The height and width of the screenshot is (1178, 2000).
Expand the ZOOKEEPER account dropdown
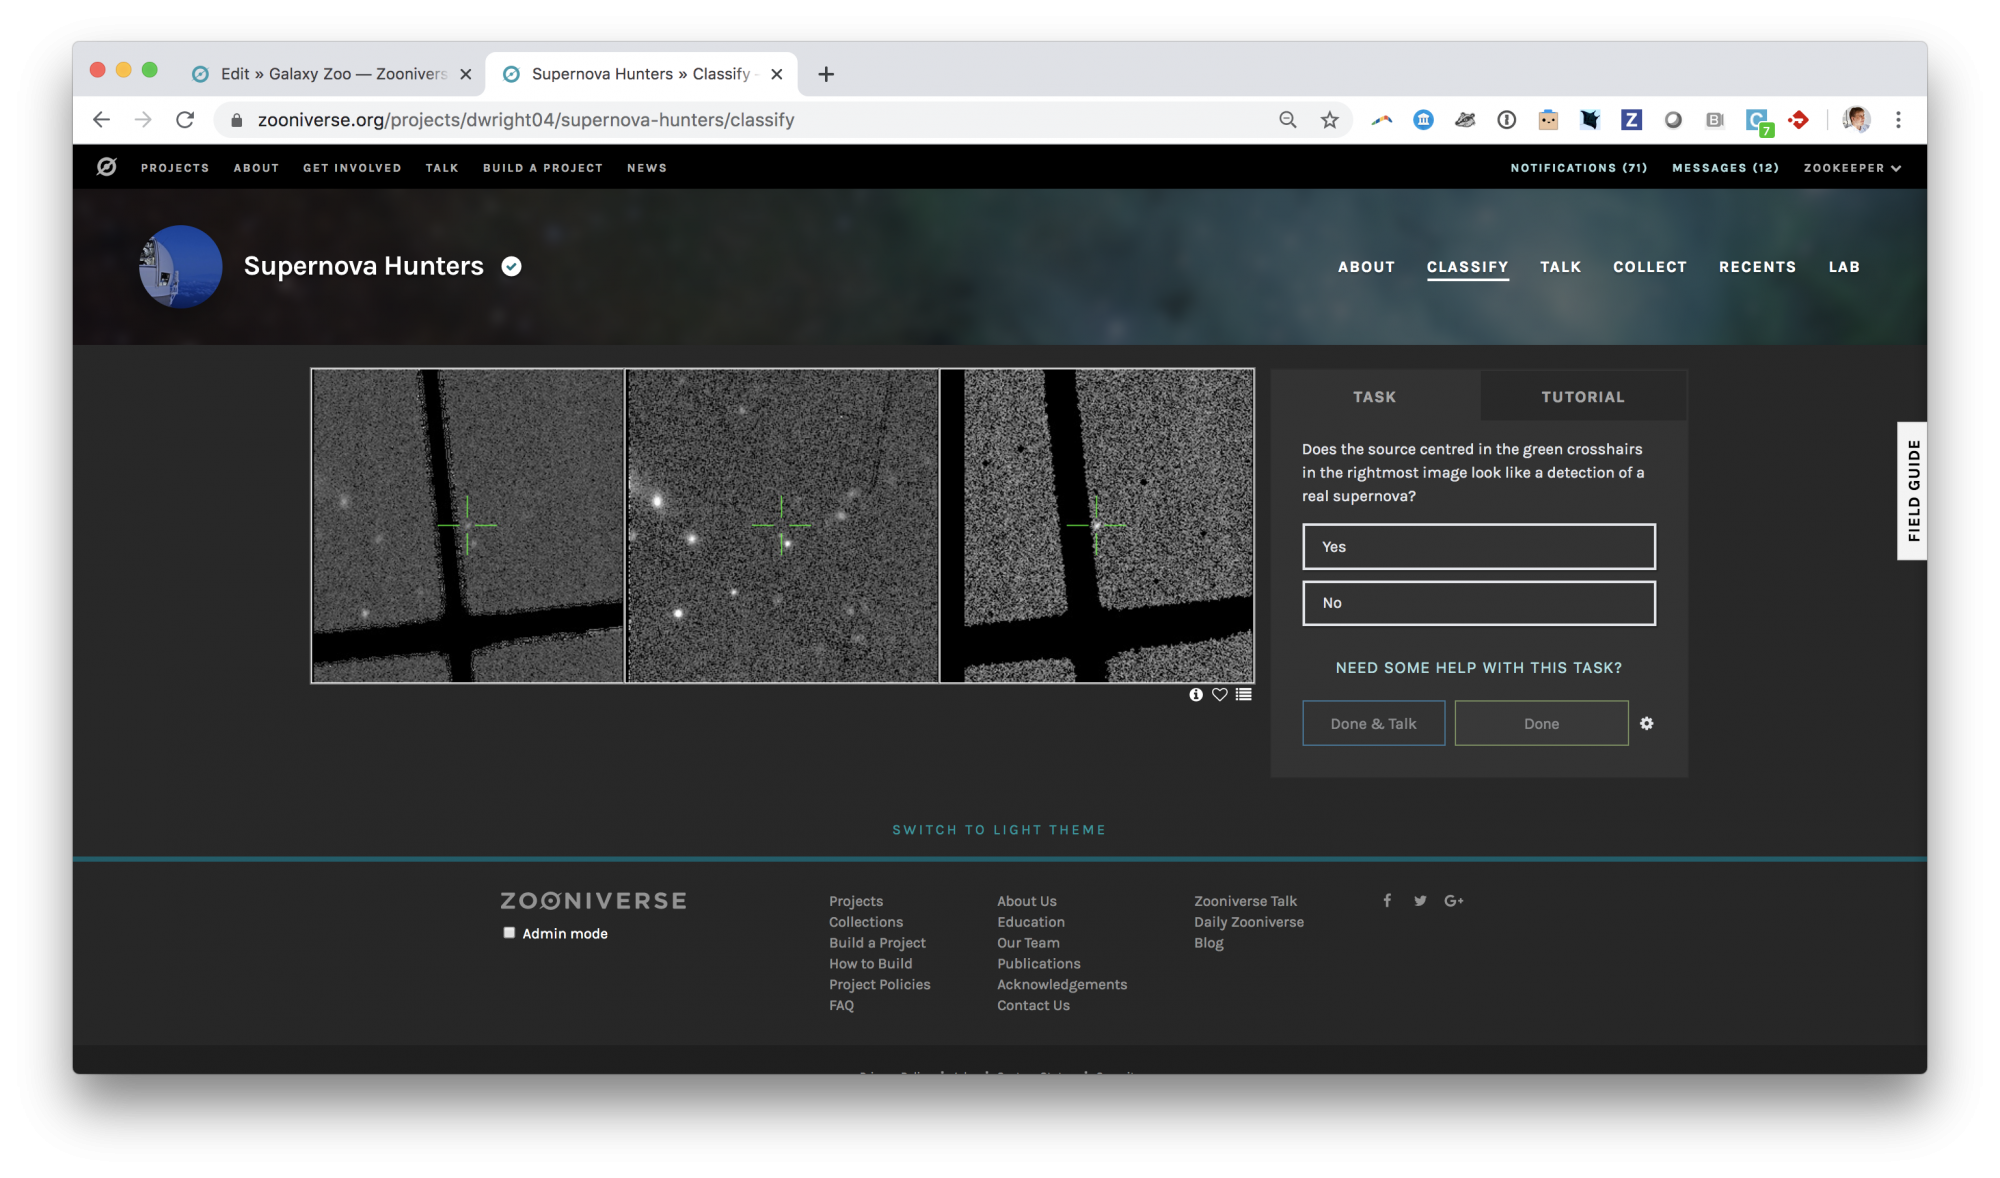click(1852, 168)
